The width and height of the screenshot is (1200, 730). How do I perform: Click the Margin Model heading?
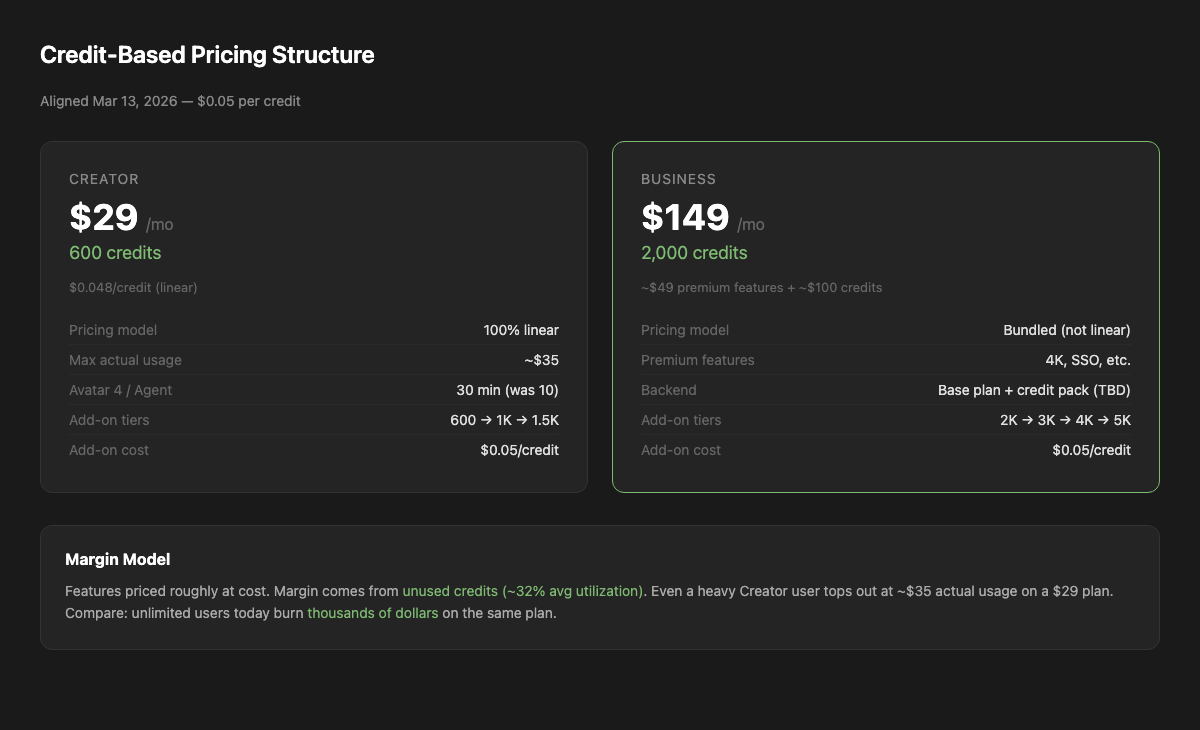[x=117, y=559]
